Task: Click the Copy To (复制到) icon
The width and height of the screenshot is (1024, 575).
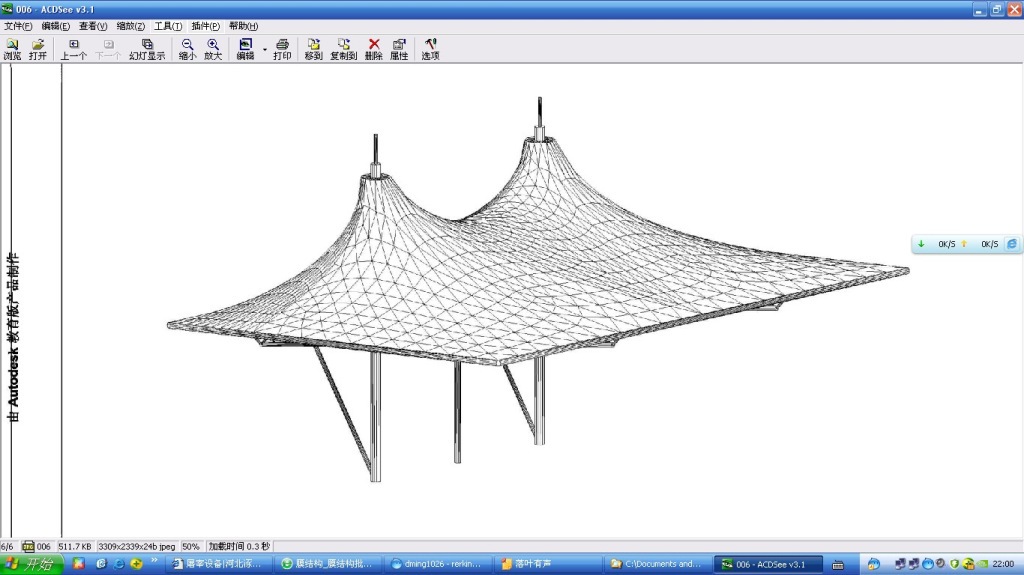Action: click(343, 49)
